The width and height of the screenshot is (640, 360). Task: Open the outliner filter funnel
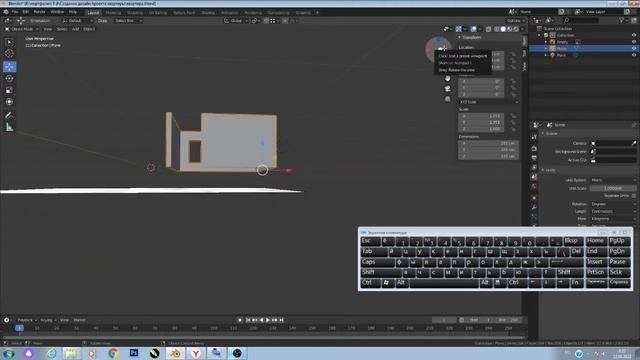(622, 20)
